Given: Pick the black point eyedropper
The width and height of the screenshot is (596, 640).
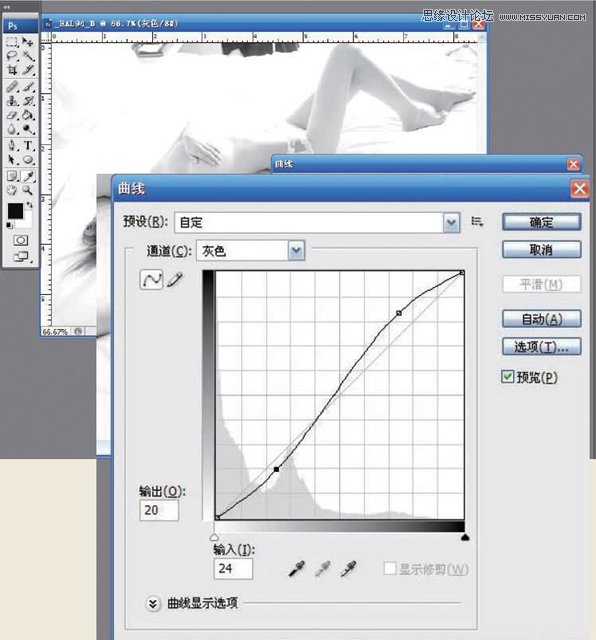Looking at the screenshot, I should [x=296, y=569].
